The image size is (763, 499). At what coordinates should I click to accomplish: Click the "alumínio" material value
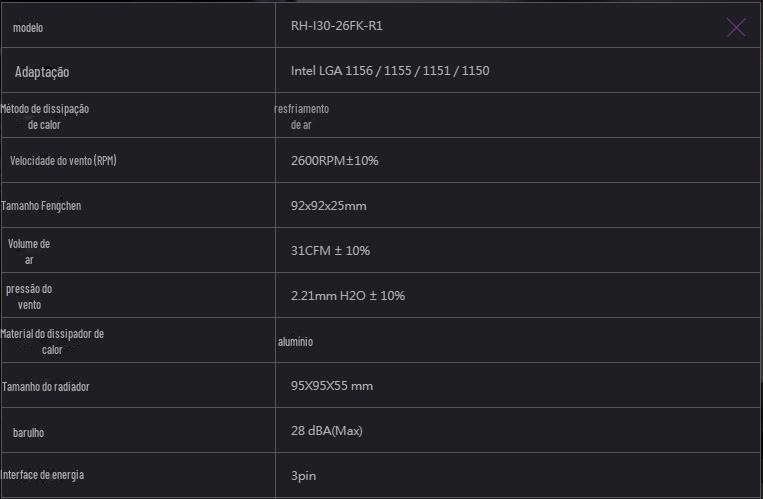coord(295,341)
